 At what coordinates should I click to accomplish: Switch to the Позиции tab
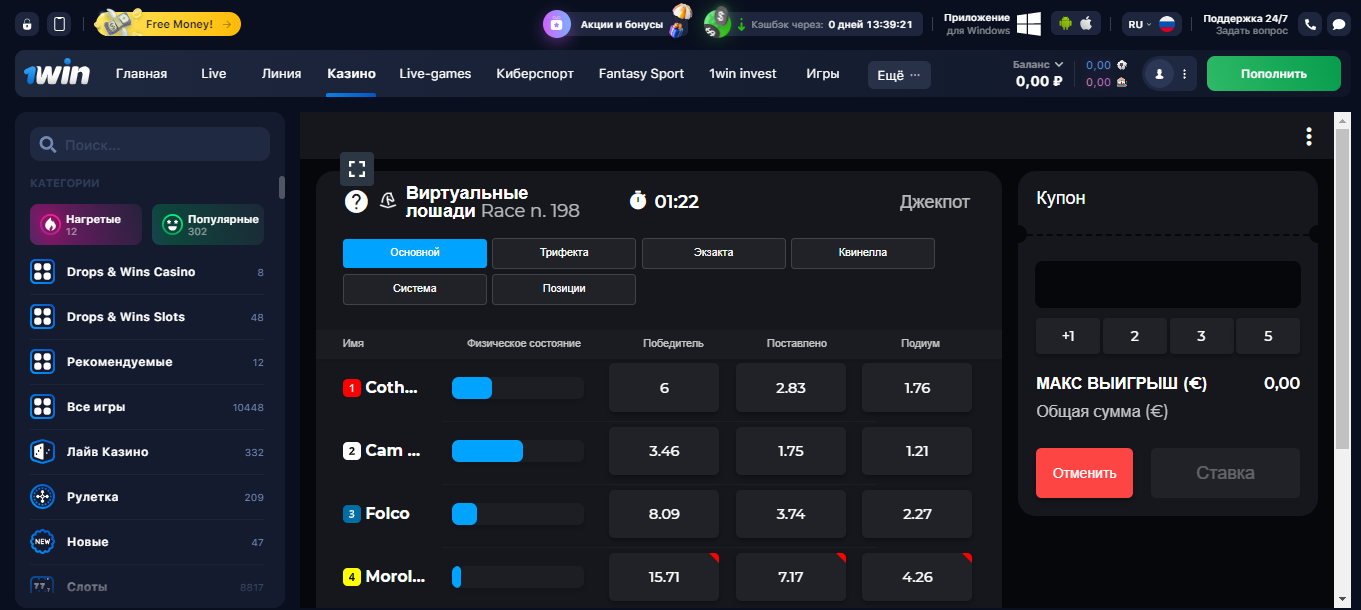(x=564, y=289)
